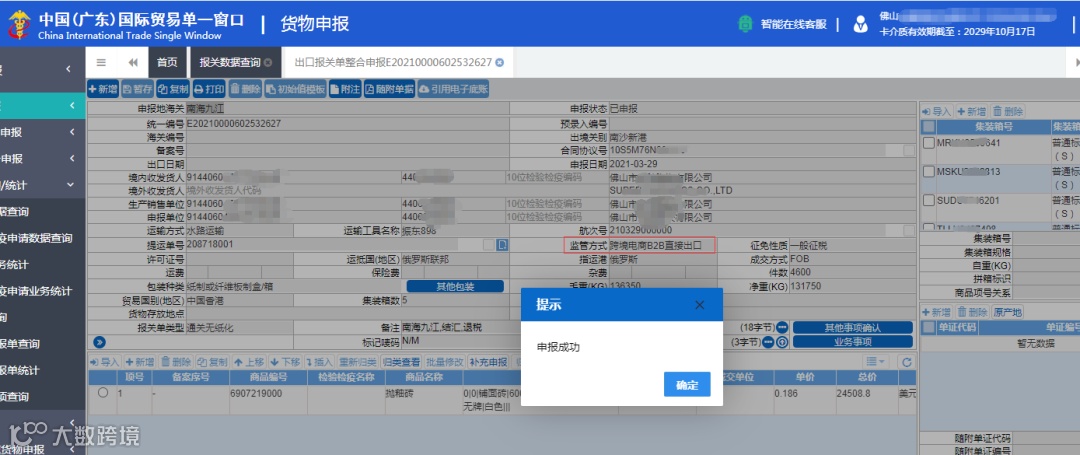Click the 补充申报 button

click(488, 362)
